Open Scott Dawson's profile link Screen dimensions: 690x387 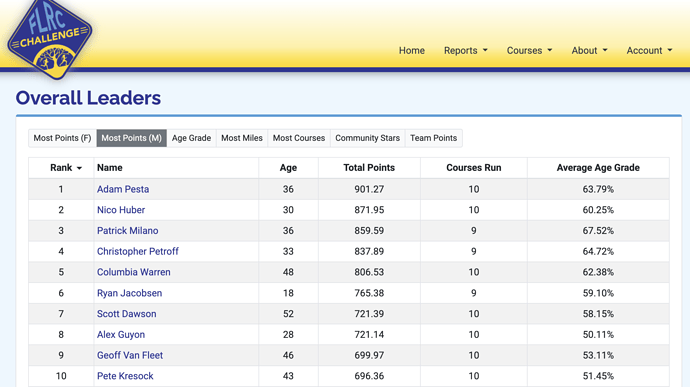click(127, 314)
